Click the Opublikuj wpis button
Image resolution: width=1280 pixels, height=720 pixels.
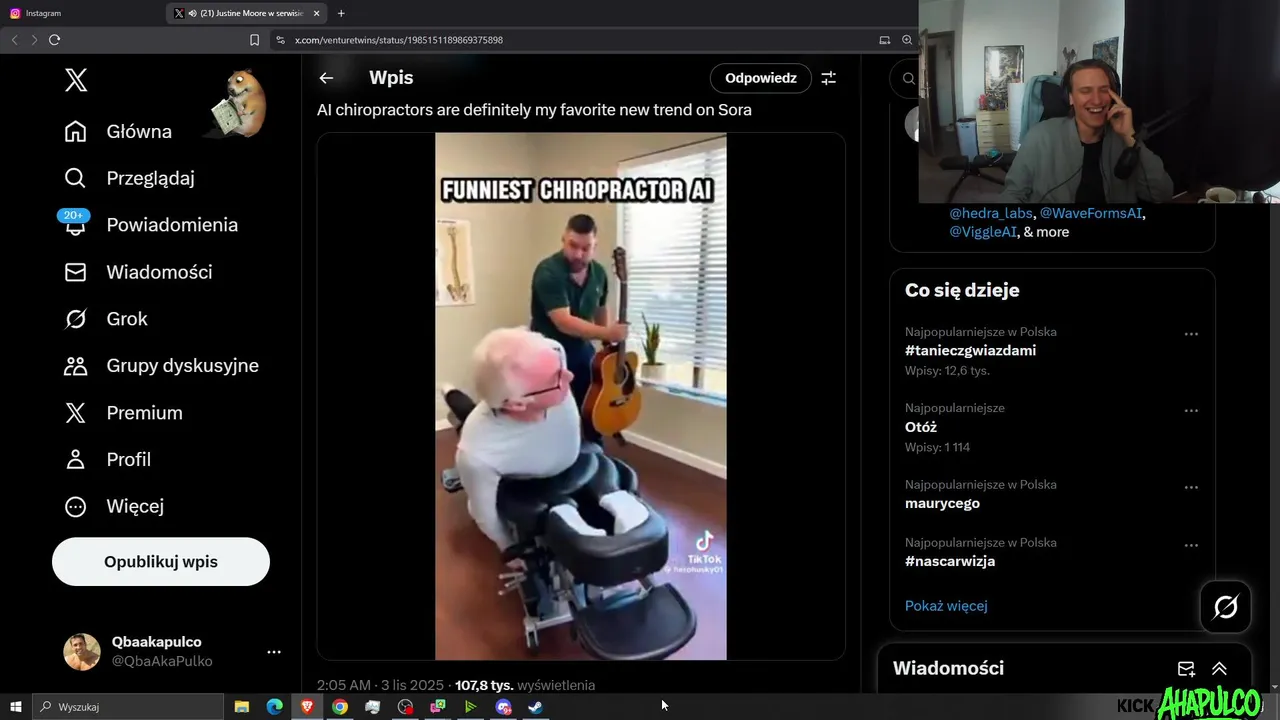161,562
